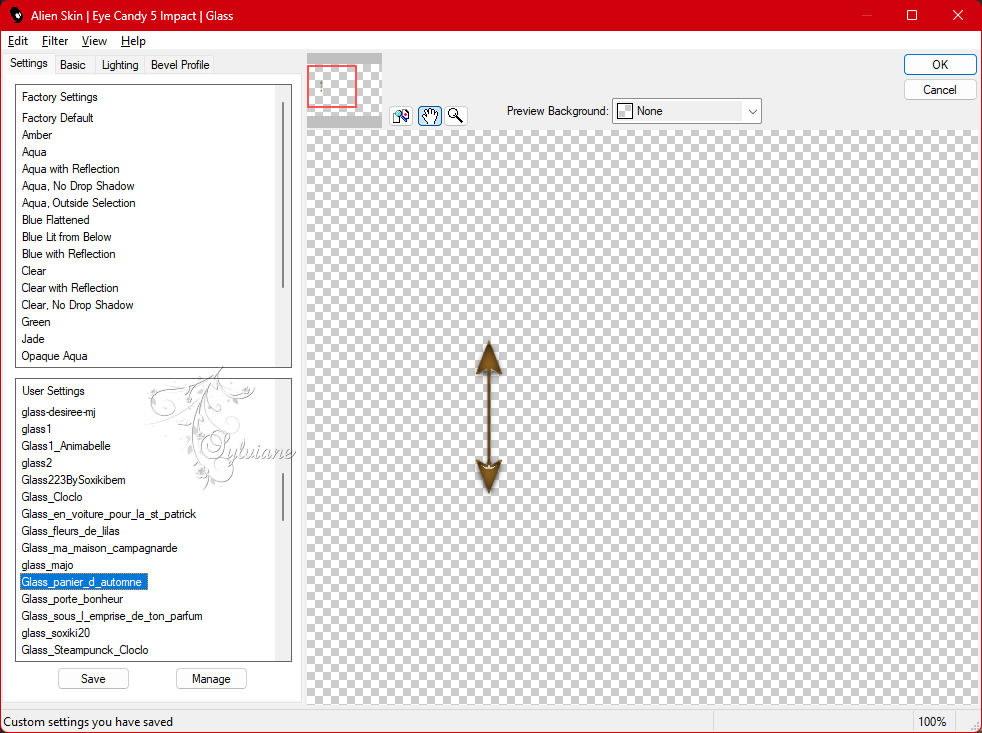Confirm with the OK button
Screen dimensions: 982x733
point(939,65)
